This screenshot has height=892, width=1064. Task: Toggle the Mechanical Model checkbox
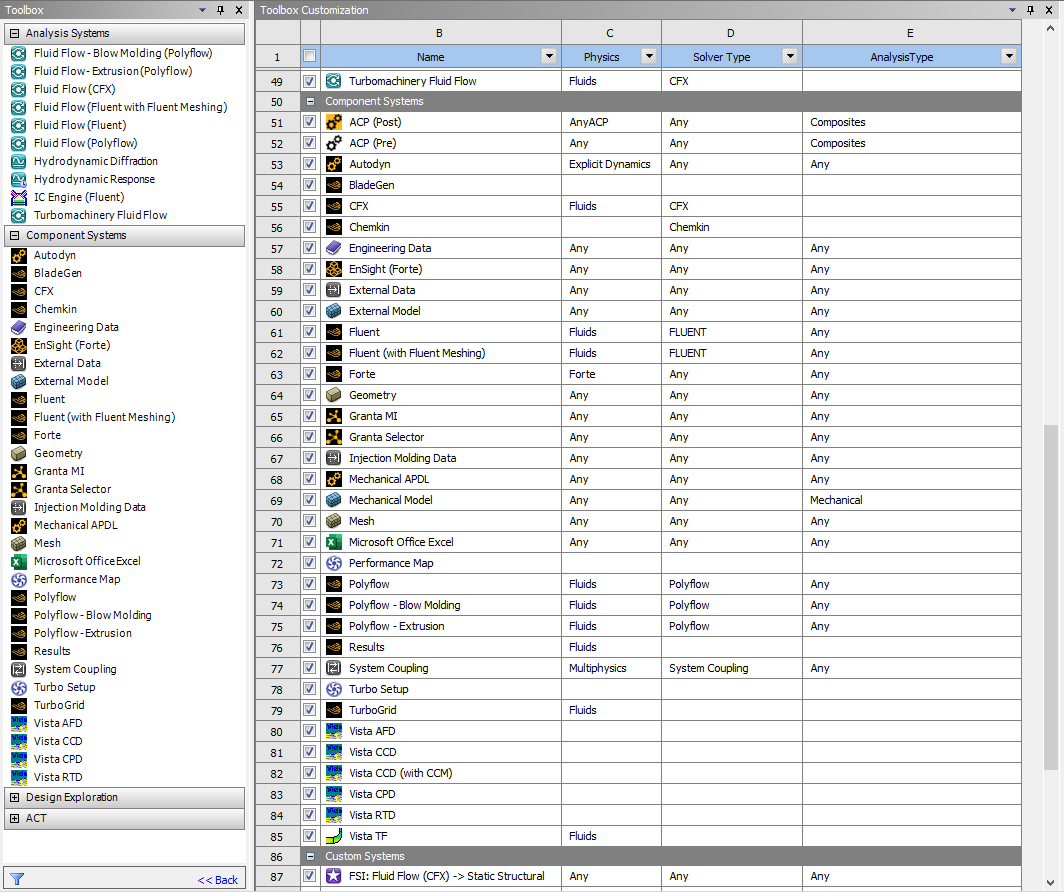pyautogui.click(x=310, y=500)
